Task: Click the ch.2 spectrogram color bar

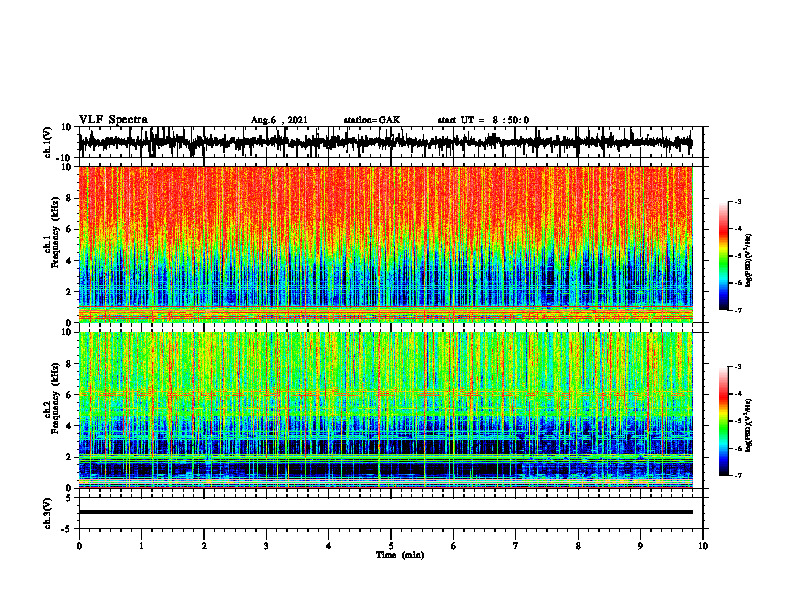Action: point(724,421)
